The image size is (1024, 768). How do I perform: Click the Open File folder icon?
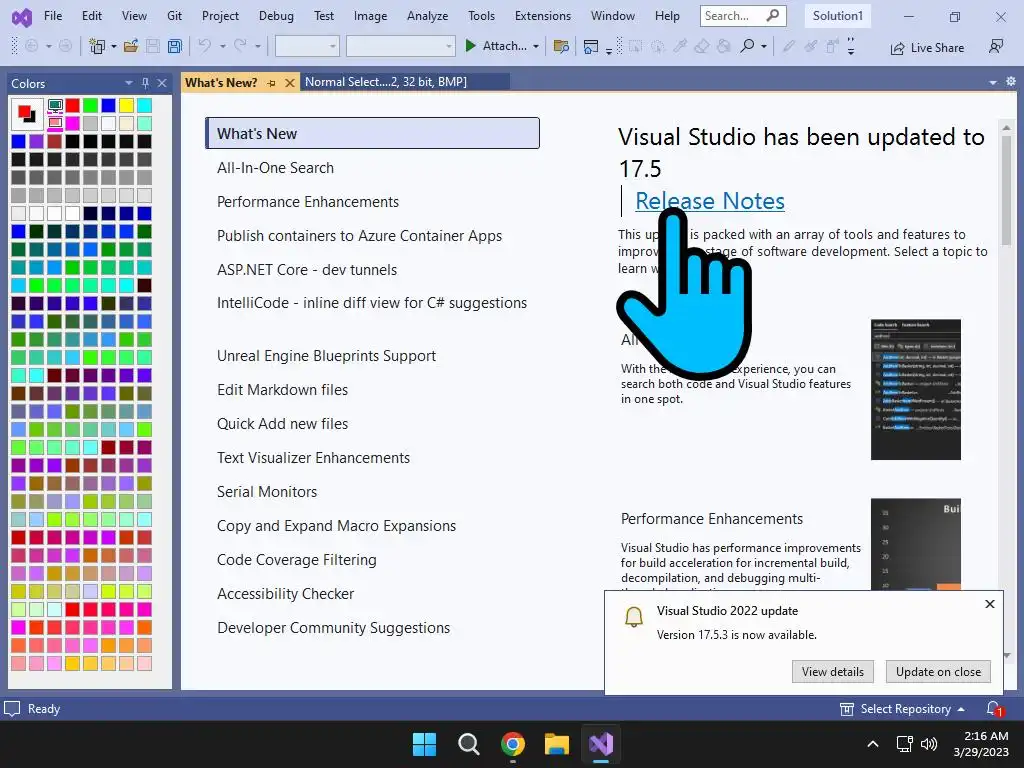click(x=131, y=46)
